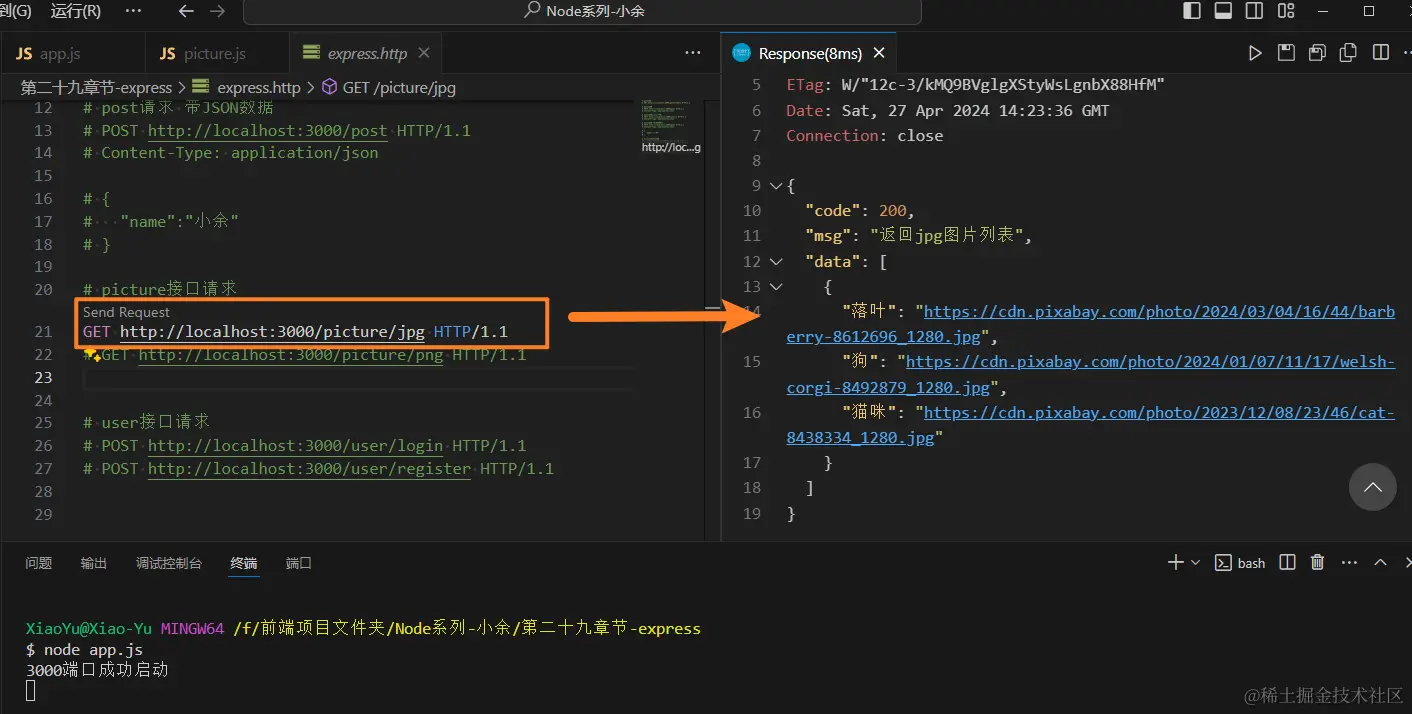Place cursor on empty line 23
1412x714 pixels.
358,377
